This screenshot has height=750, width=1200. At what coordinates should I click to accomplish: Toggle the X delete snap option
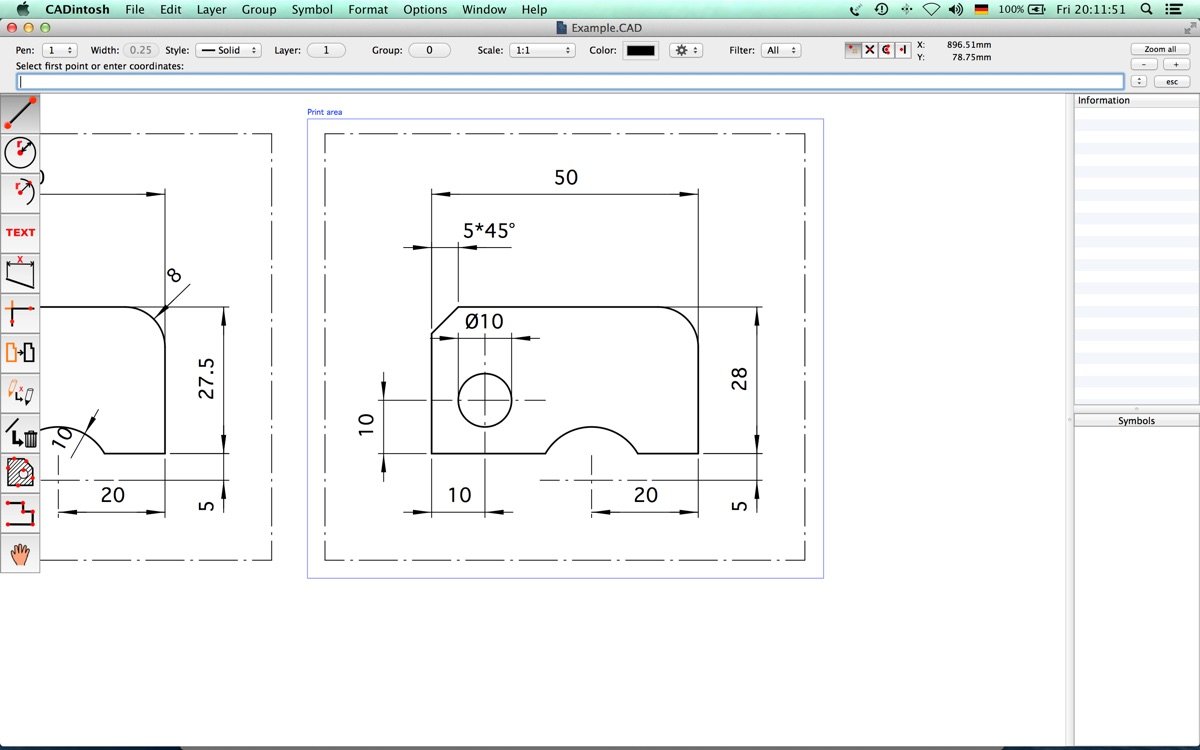[868, 49]
